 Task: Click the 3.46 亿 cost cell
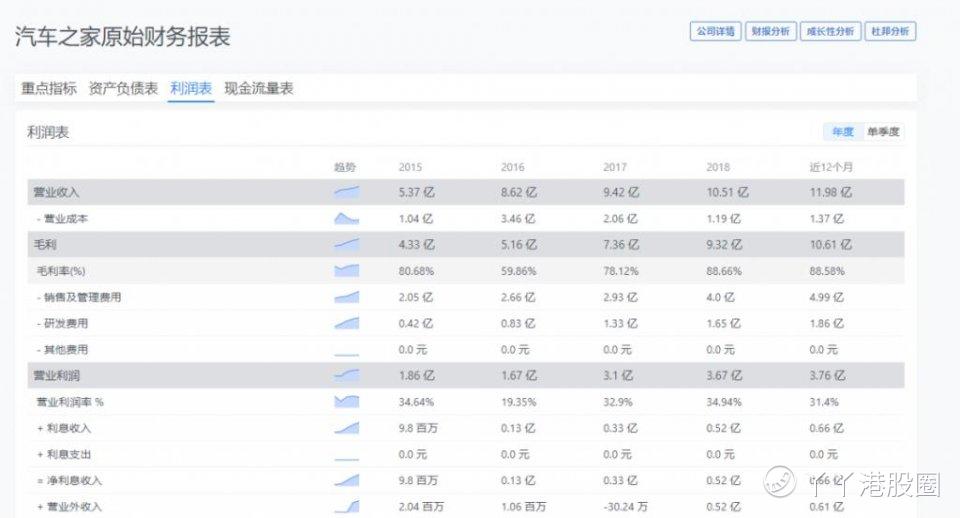coord(518,219)
